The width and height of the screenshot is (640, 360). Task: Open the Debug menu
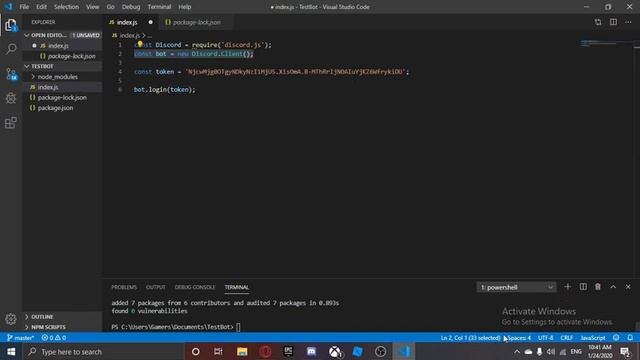point(131,7)
